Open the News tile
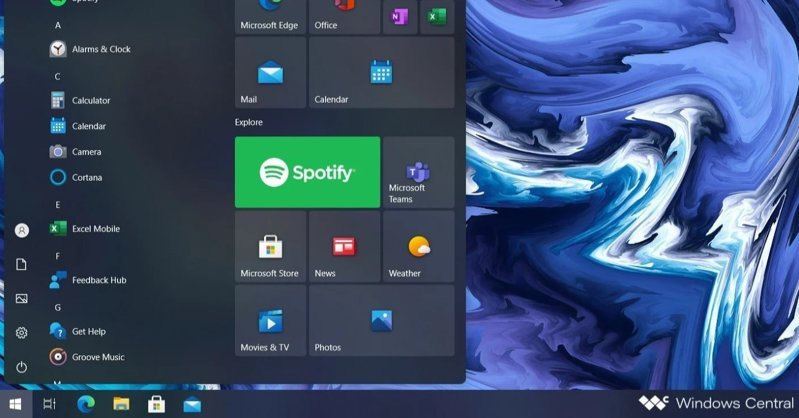The image size is (799, 418). click(344, 247)
